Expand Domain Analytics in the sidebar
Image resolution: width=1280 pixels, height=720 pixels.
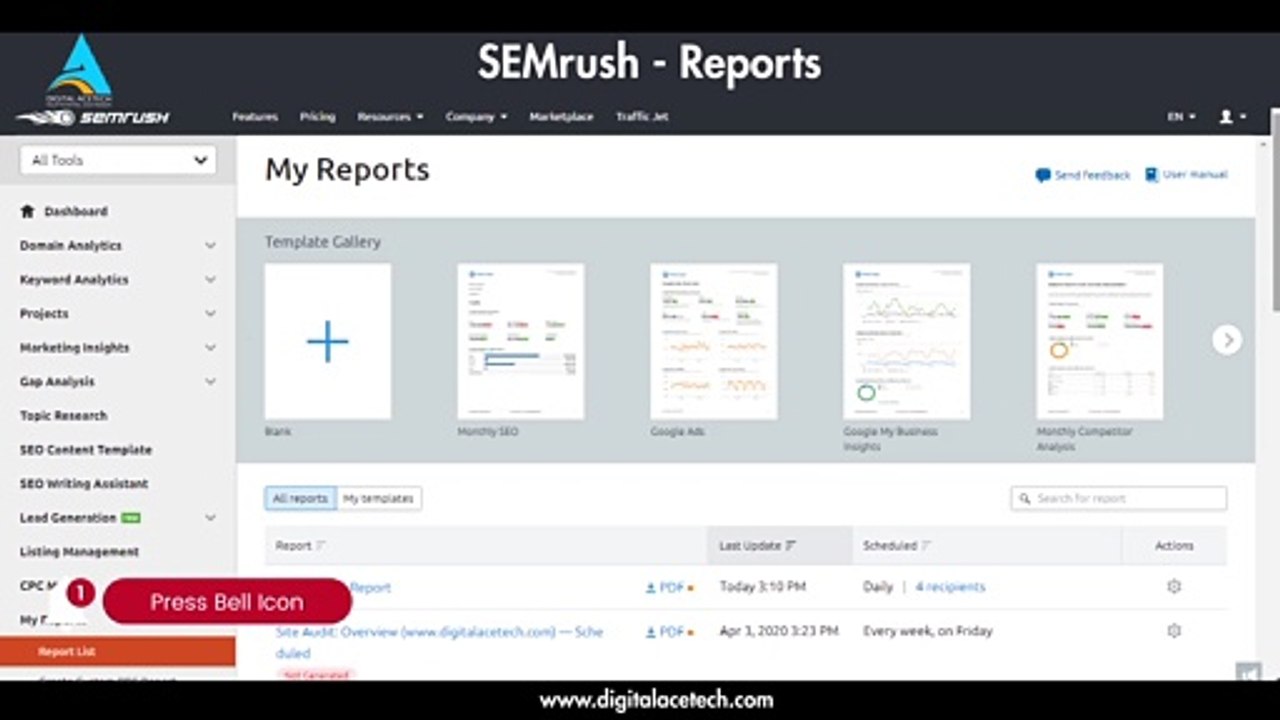210,245
